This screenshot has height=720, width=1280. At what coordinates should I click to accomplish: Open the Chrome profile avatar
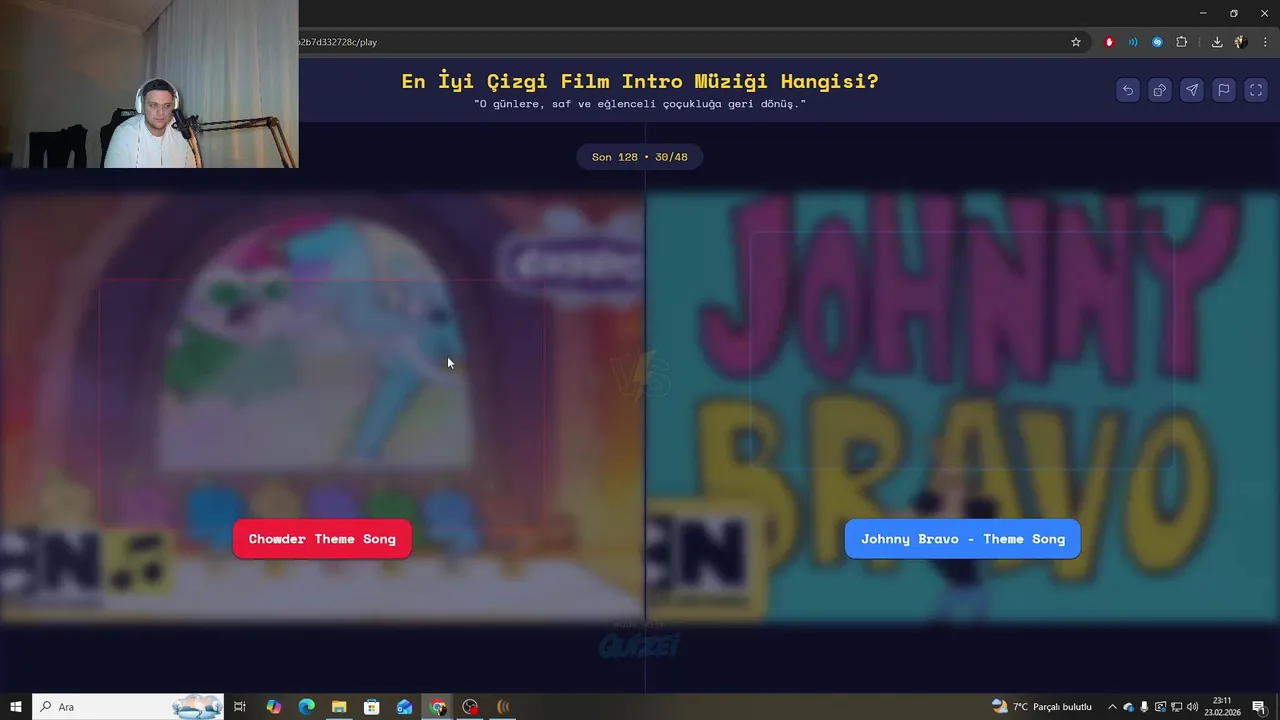pyautogui.click(x=1241, y=42)
